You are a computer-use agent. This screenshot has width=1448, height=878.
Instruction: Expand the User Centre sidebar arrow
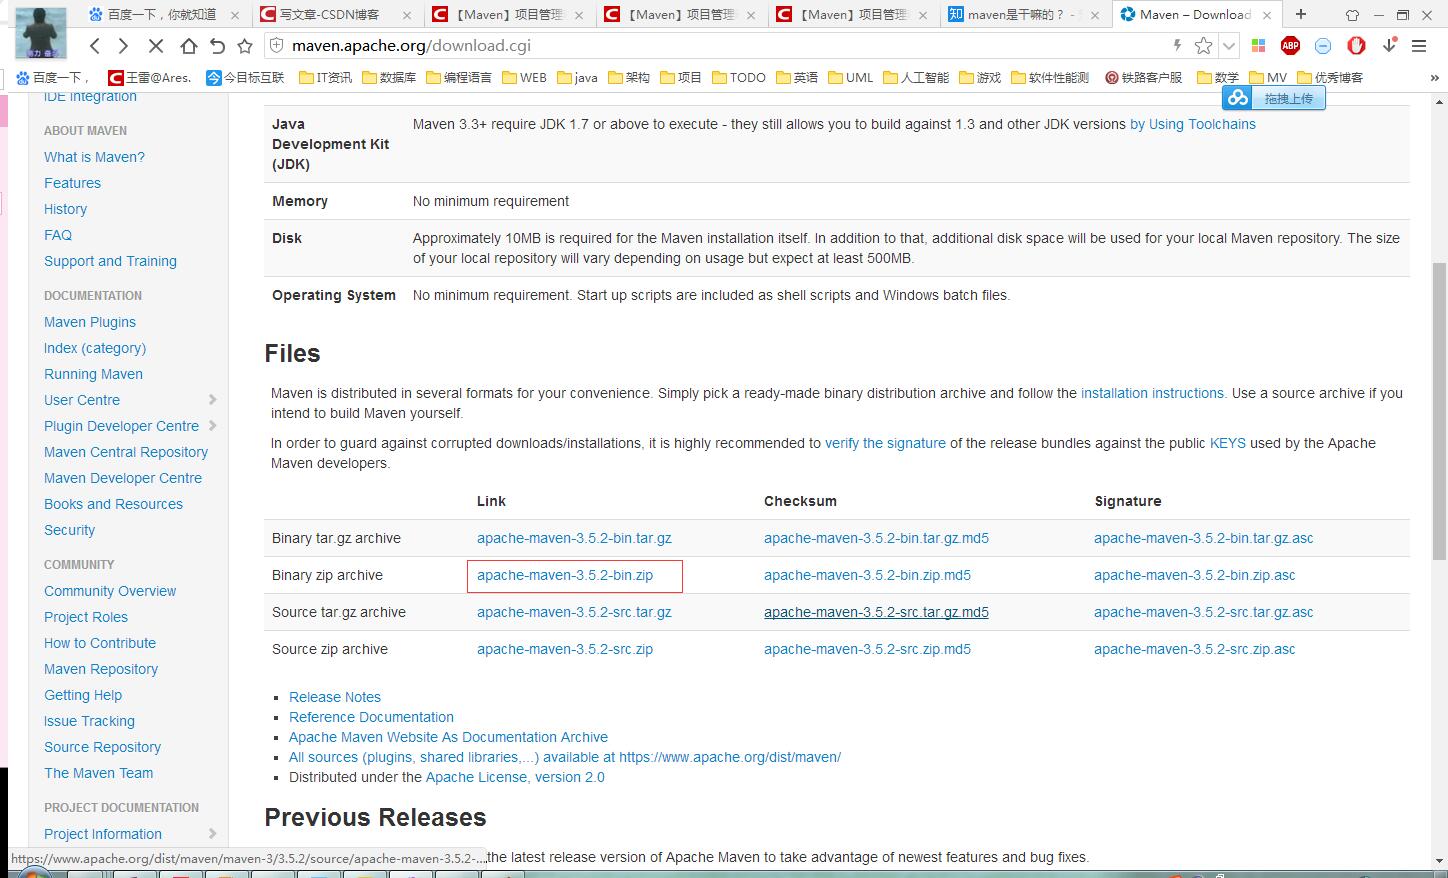pyautogui.click(x=212, y=400)
